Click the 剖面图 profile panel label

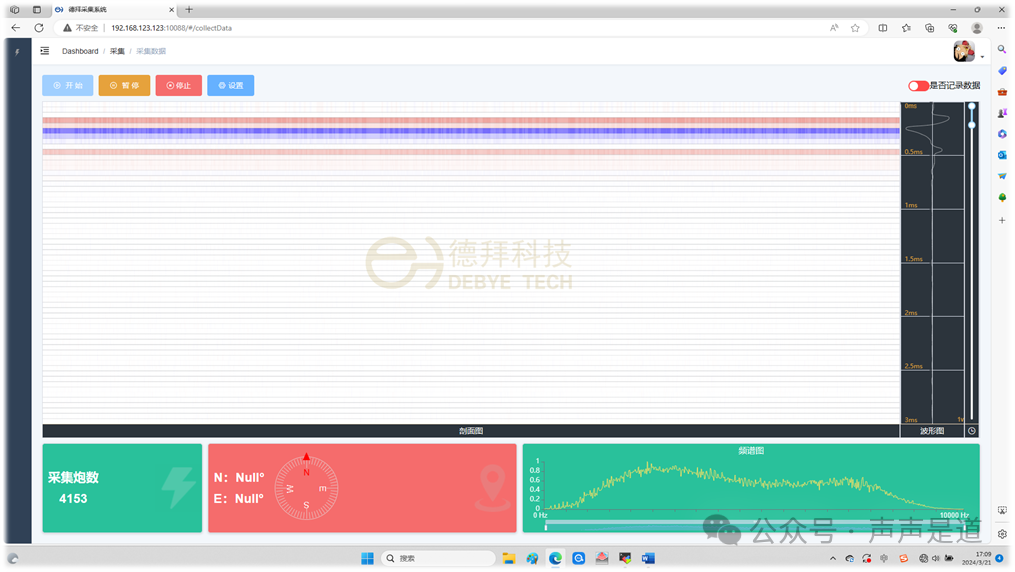[x=471, y=431]
